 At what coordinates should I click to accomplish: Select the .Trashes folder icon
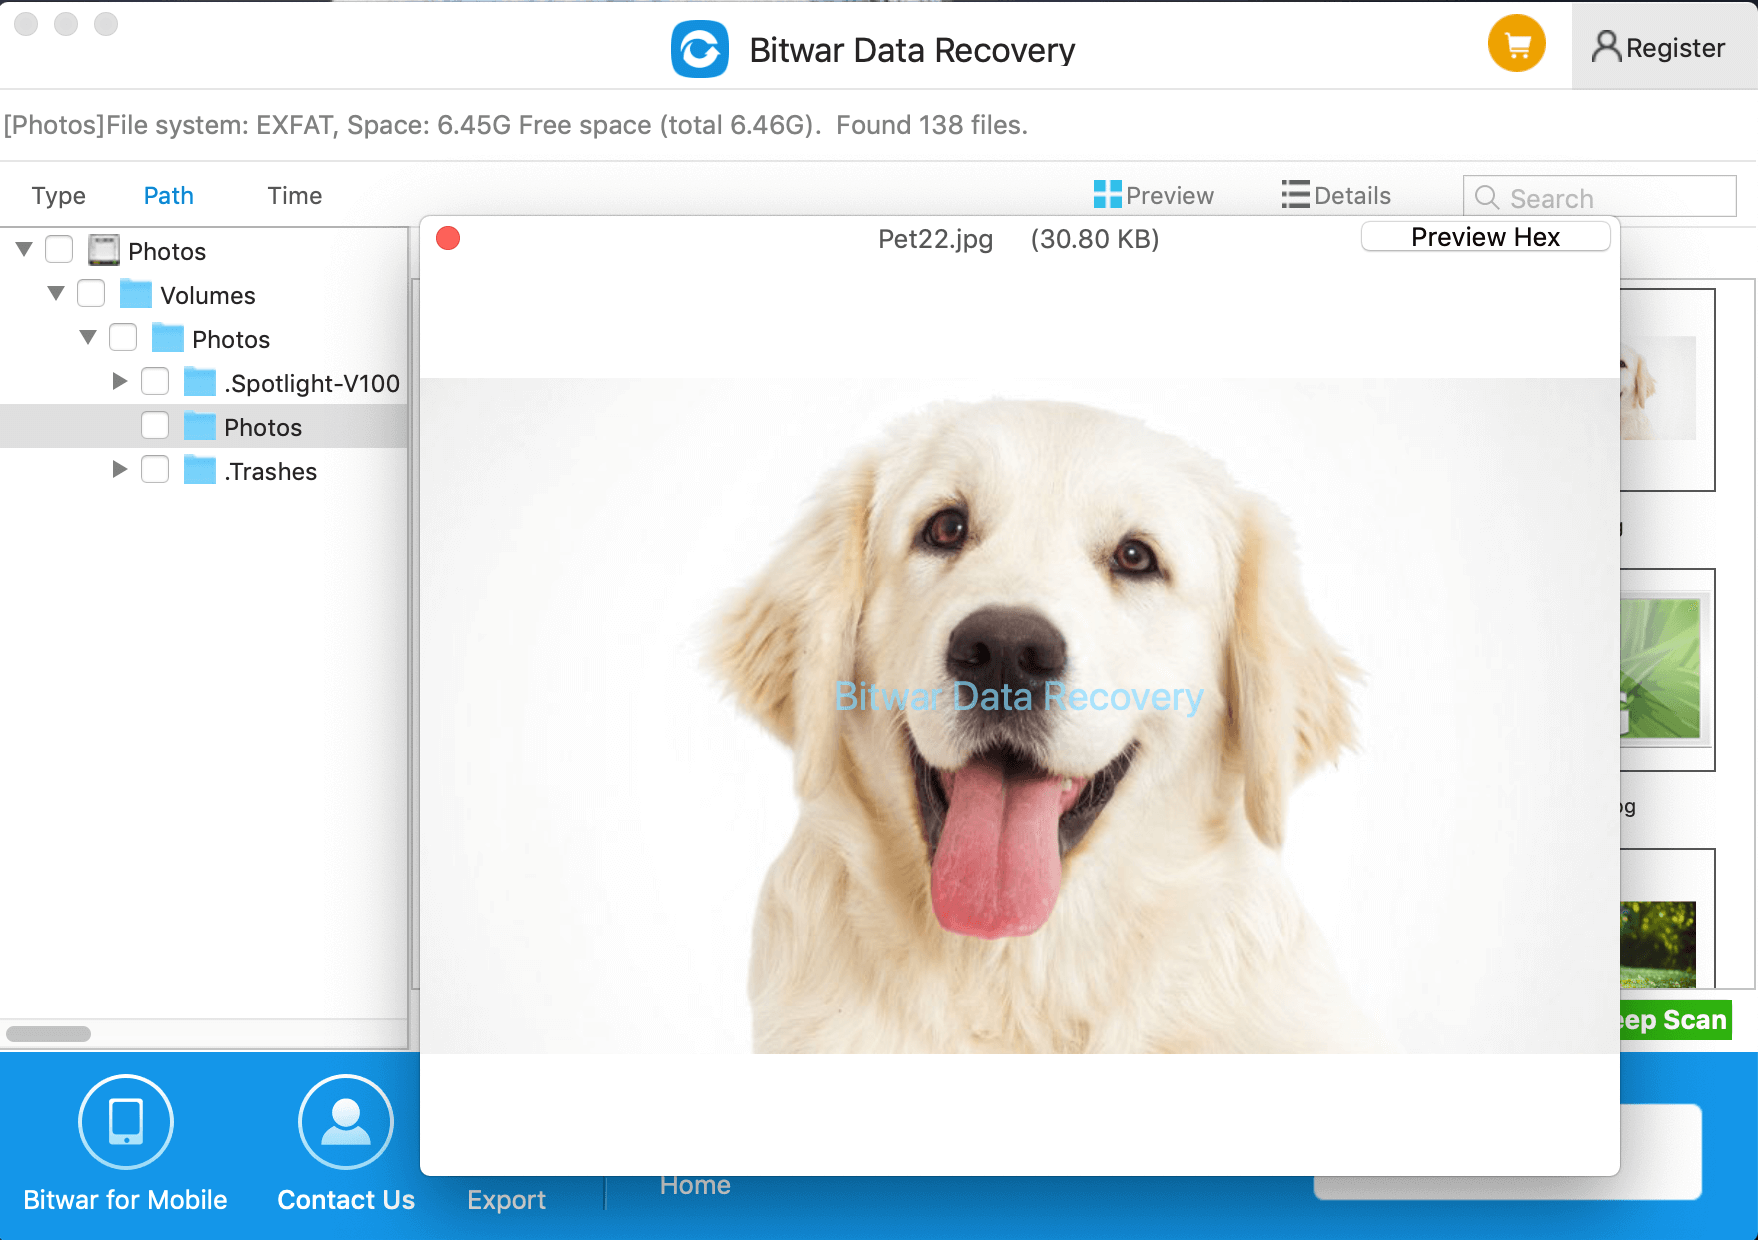tap(200, 470)
